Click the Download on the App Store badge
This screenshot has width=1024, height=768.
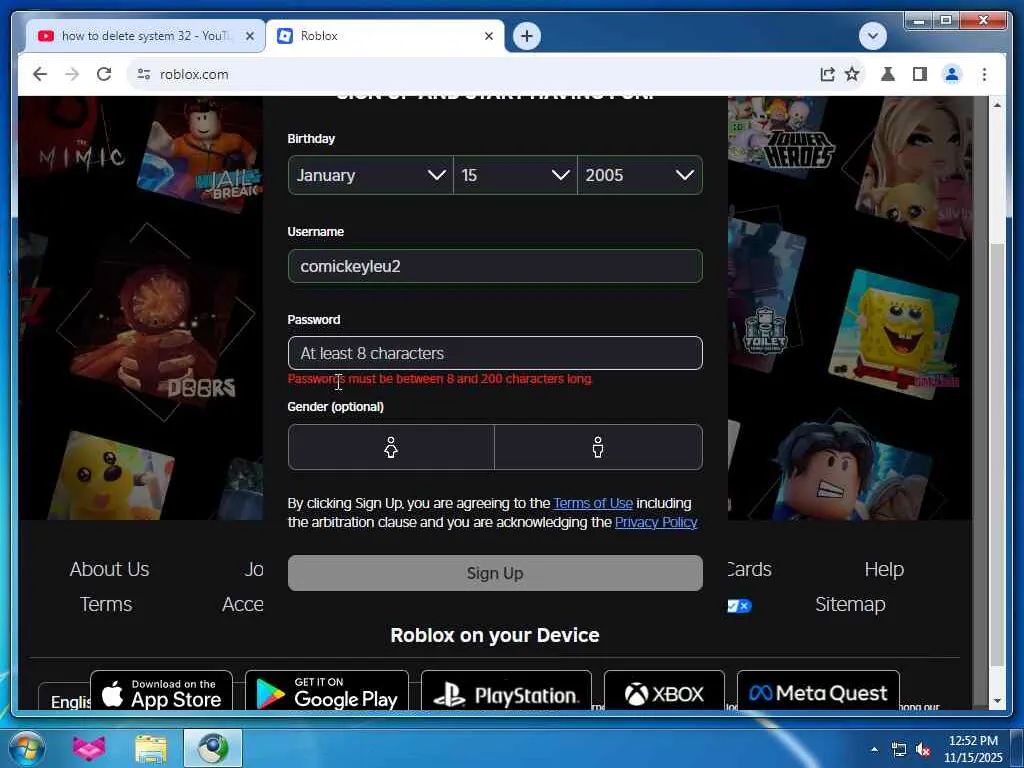161,691
